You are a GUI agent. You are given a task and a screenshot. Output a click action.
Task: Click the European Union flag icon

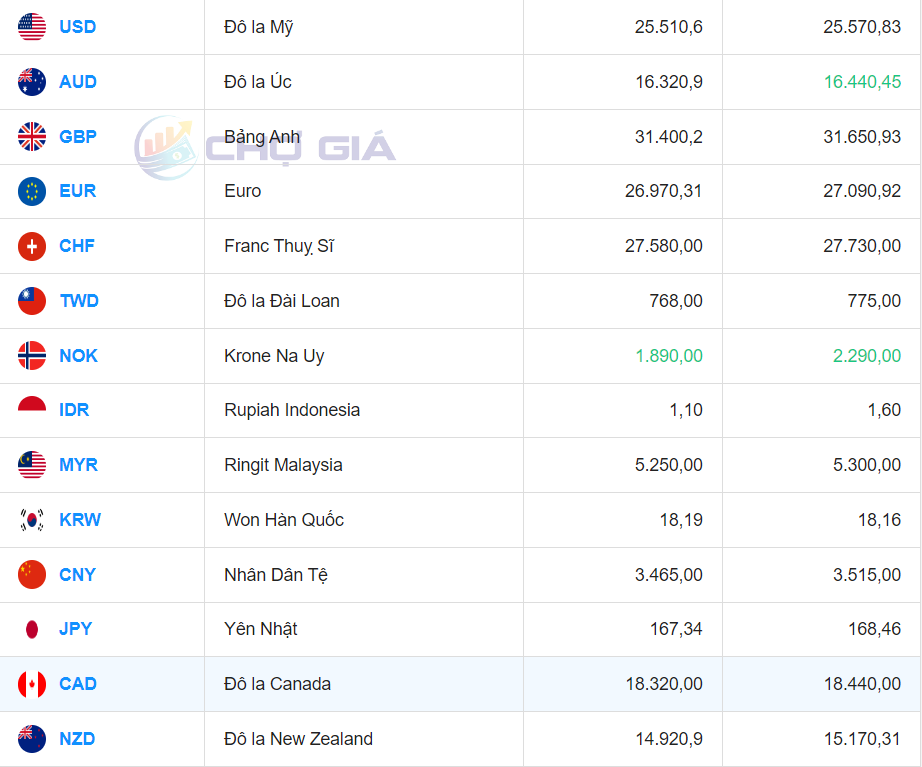[32, 191]
